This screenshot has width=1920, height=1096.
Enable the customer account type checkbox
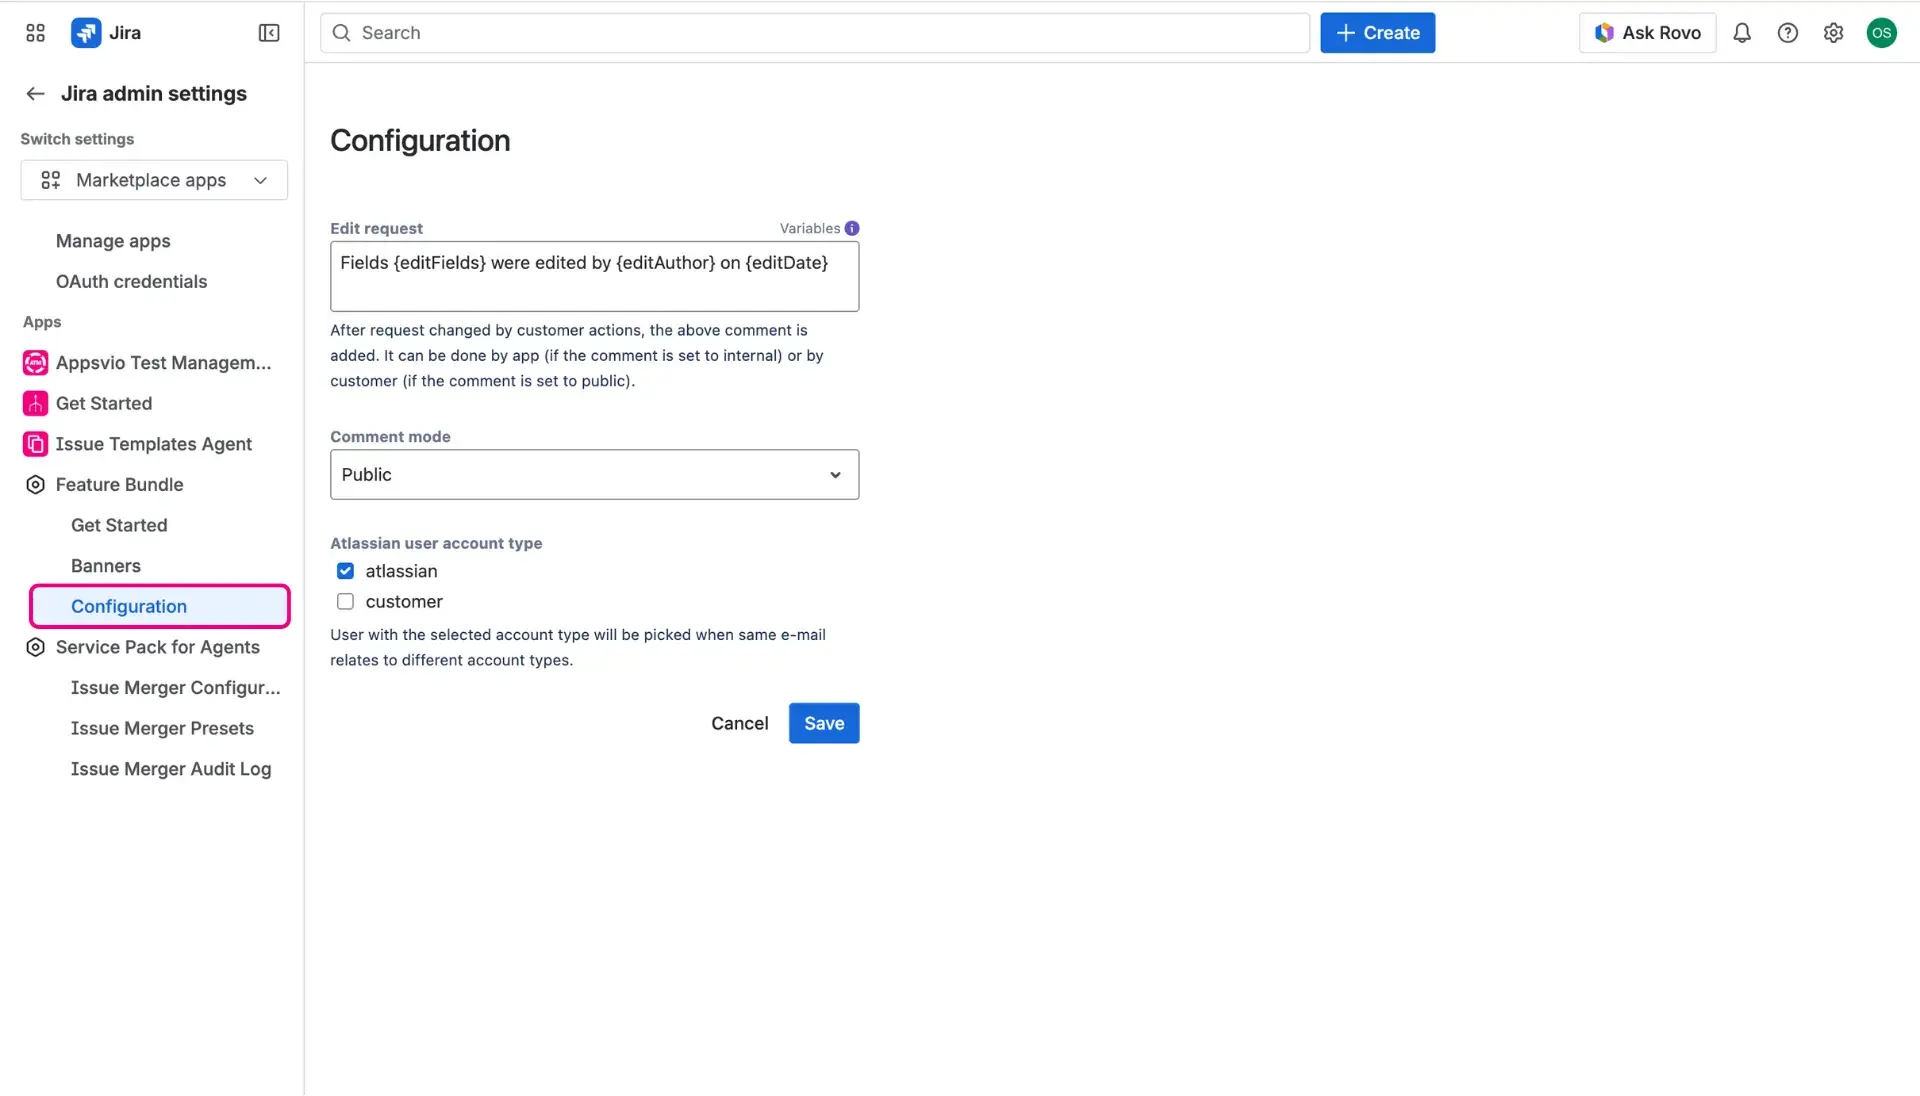(345, 601)
